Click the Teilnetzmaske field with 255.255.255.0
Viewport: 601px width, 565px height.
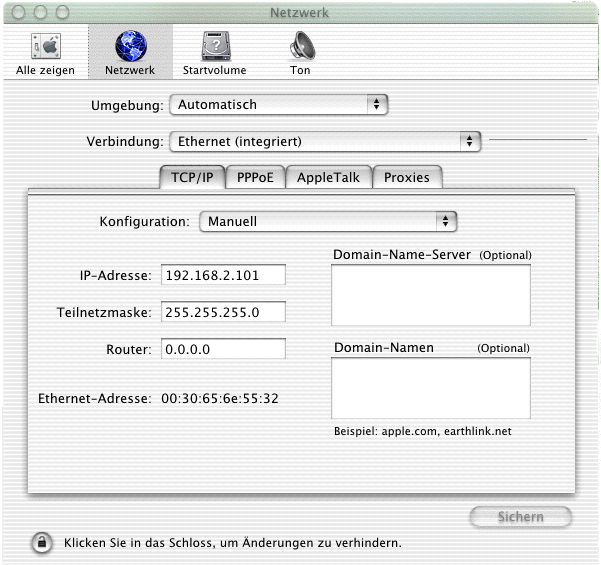223,312
